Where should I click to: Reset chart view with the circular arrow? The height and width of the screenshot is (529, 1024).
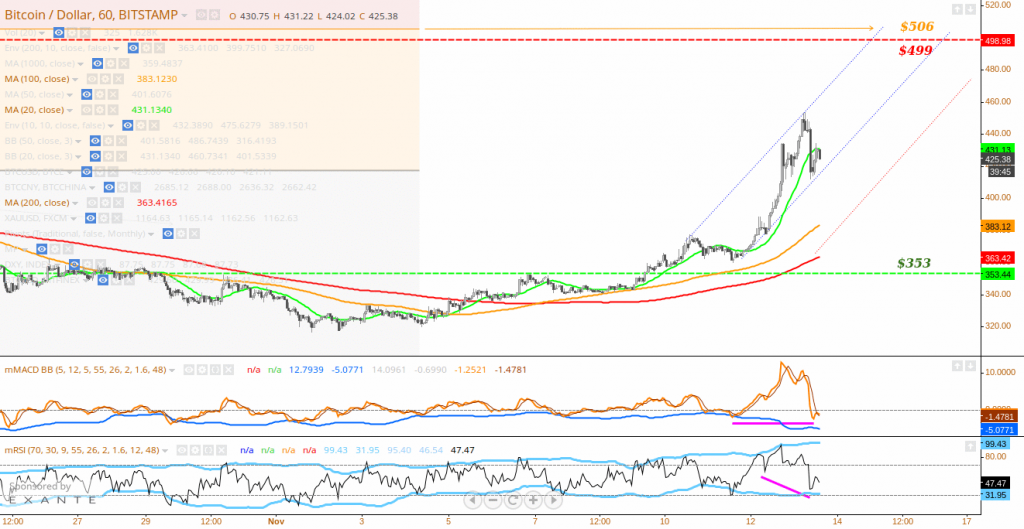pos(513,501)
